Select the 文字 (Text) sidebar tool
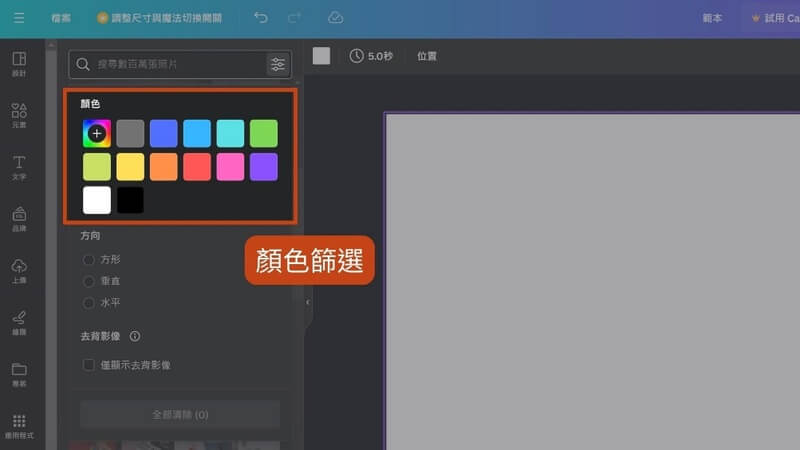Image resolution: width=800 pixels, height=450 pixels. pyautogui.click(x=19, y=167)
